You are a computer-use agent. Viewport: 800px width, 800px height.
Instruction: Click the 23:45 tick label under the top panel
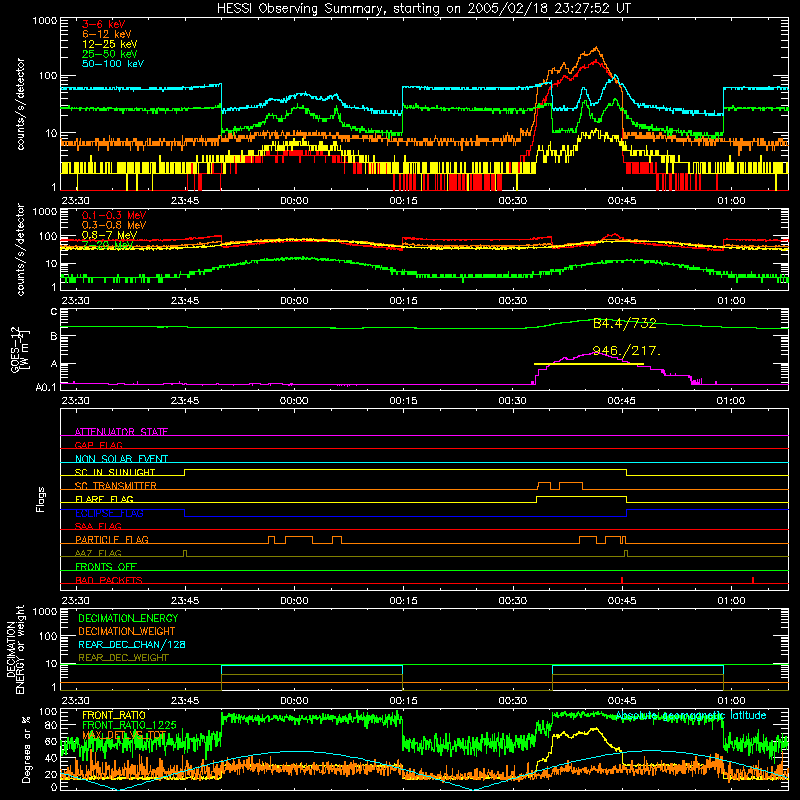pyautogui.click(x=185, y=201)
